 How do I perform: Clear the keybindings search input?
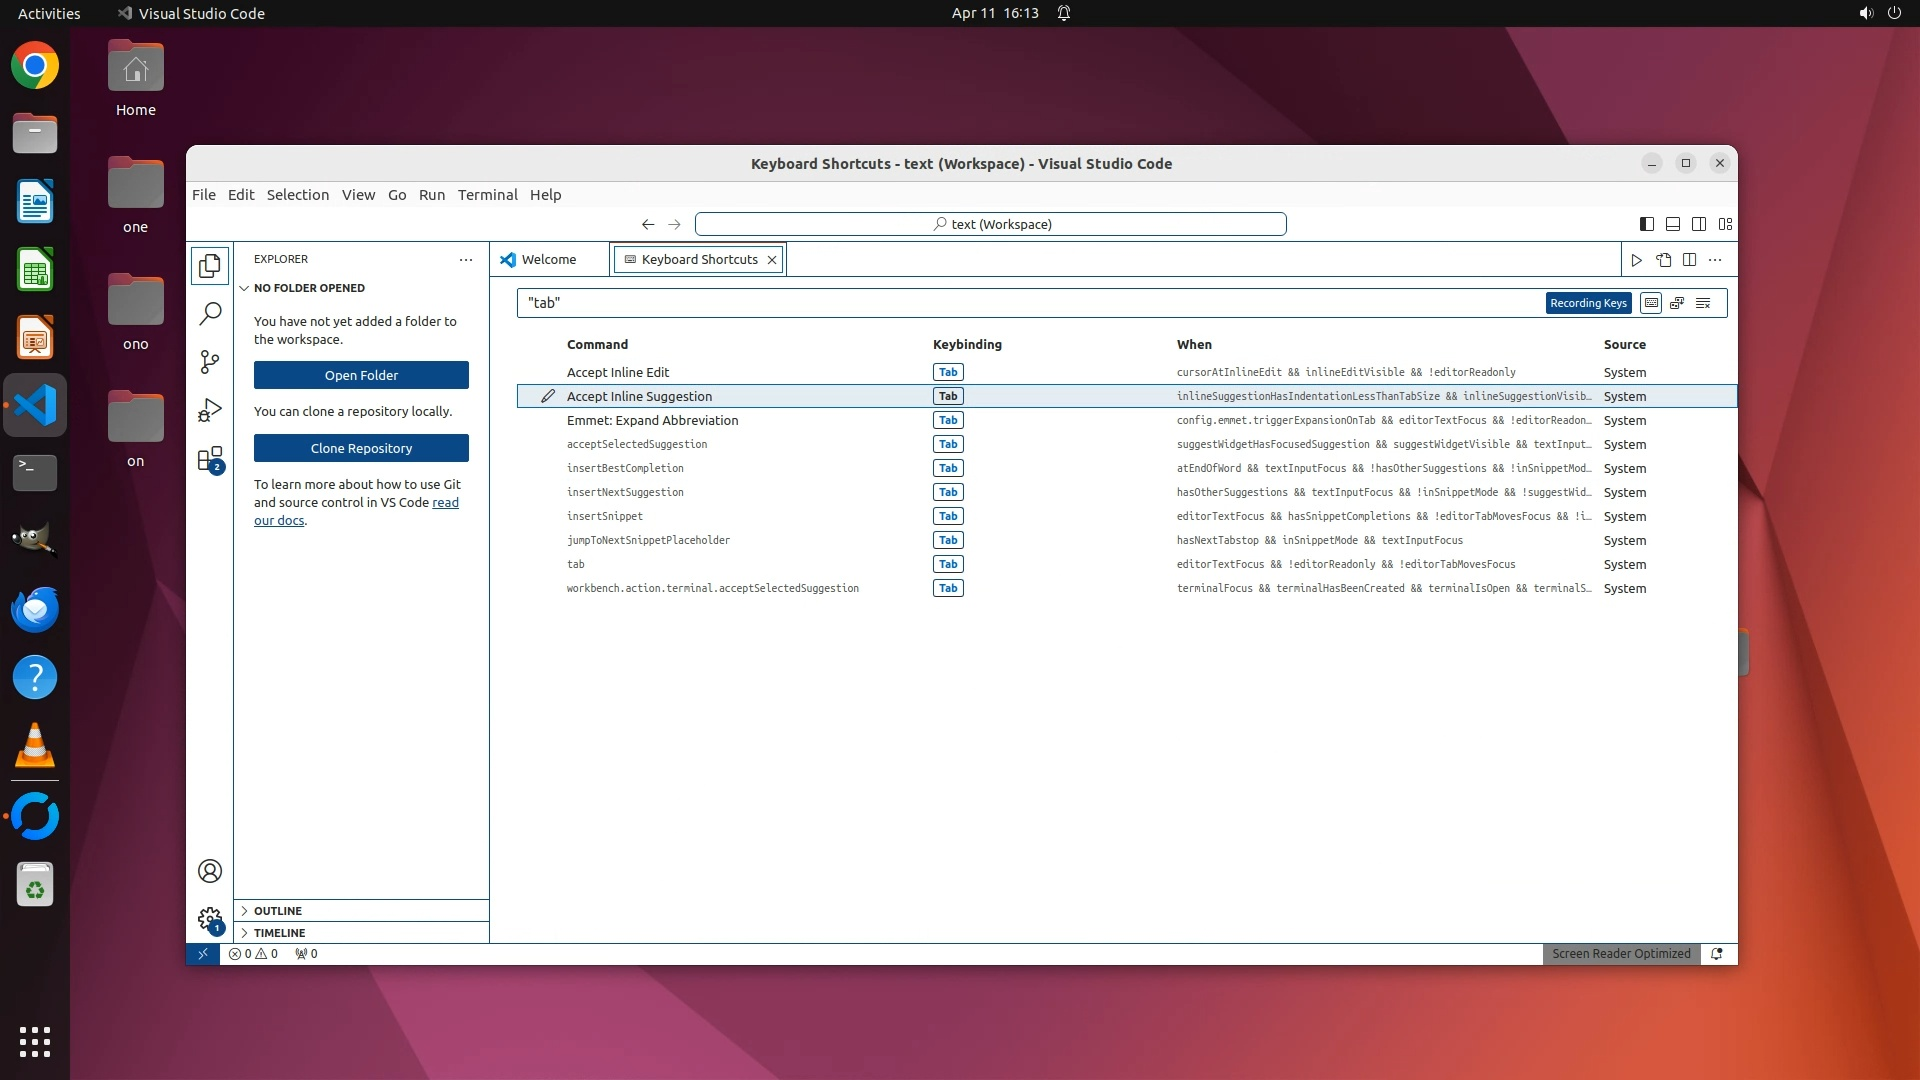click(1703, 303)
